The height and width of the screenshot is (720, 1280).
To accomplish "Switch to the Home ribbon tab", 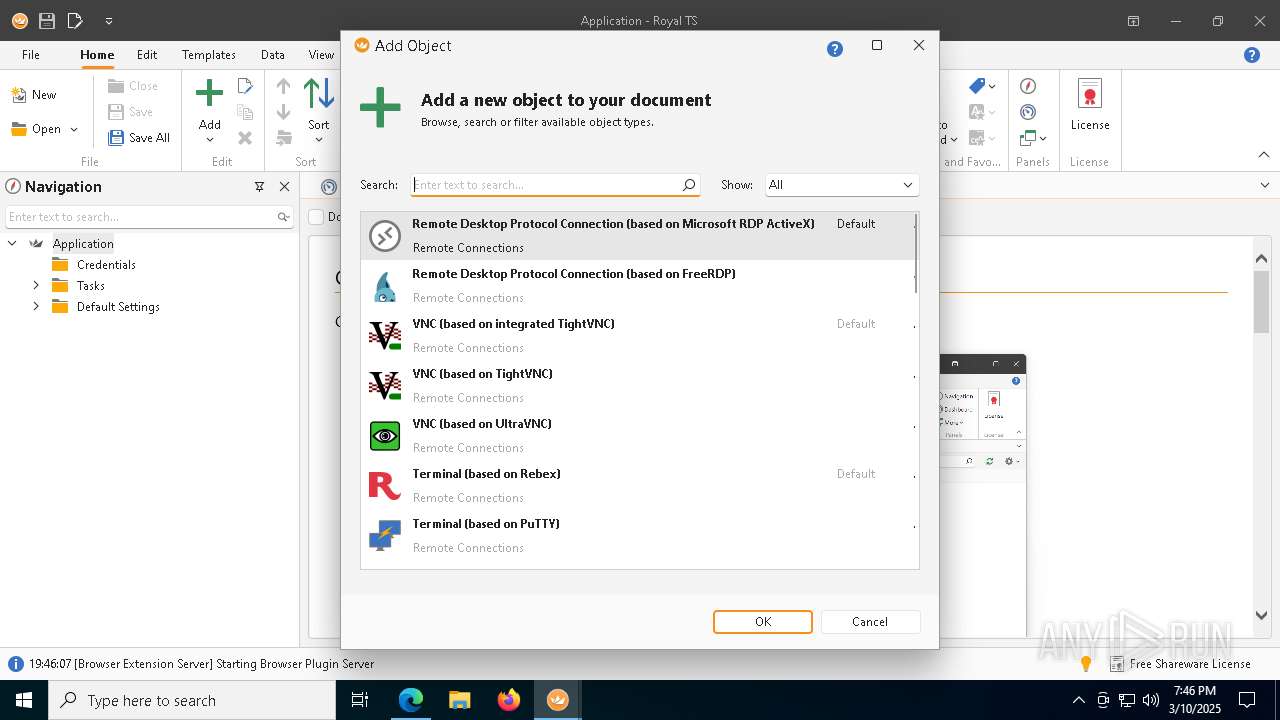I will click(x=97, y=55).
